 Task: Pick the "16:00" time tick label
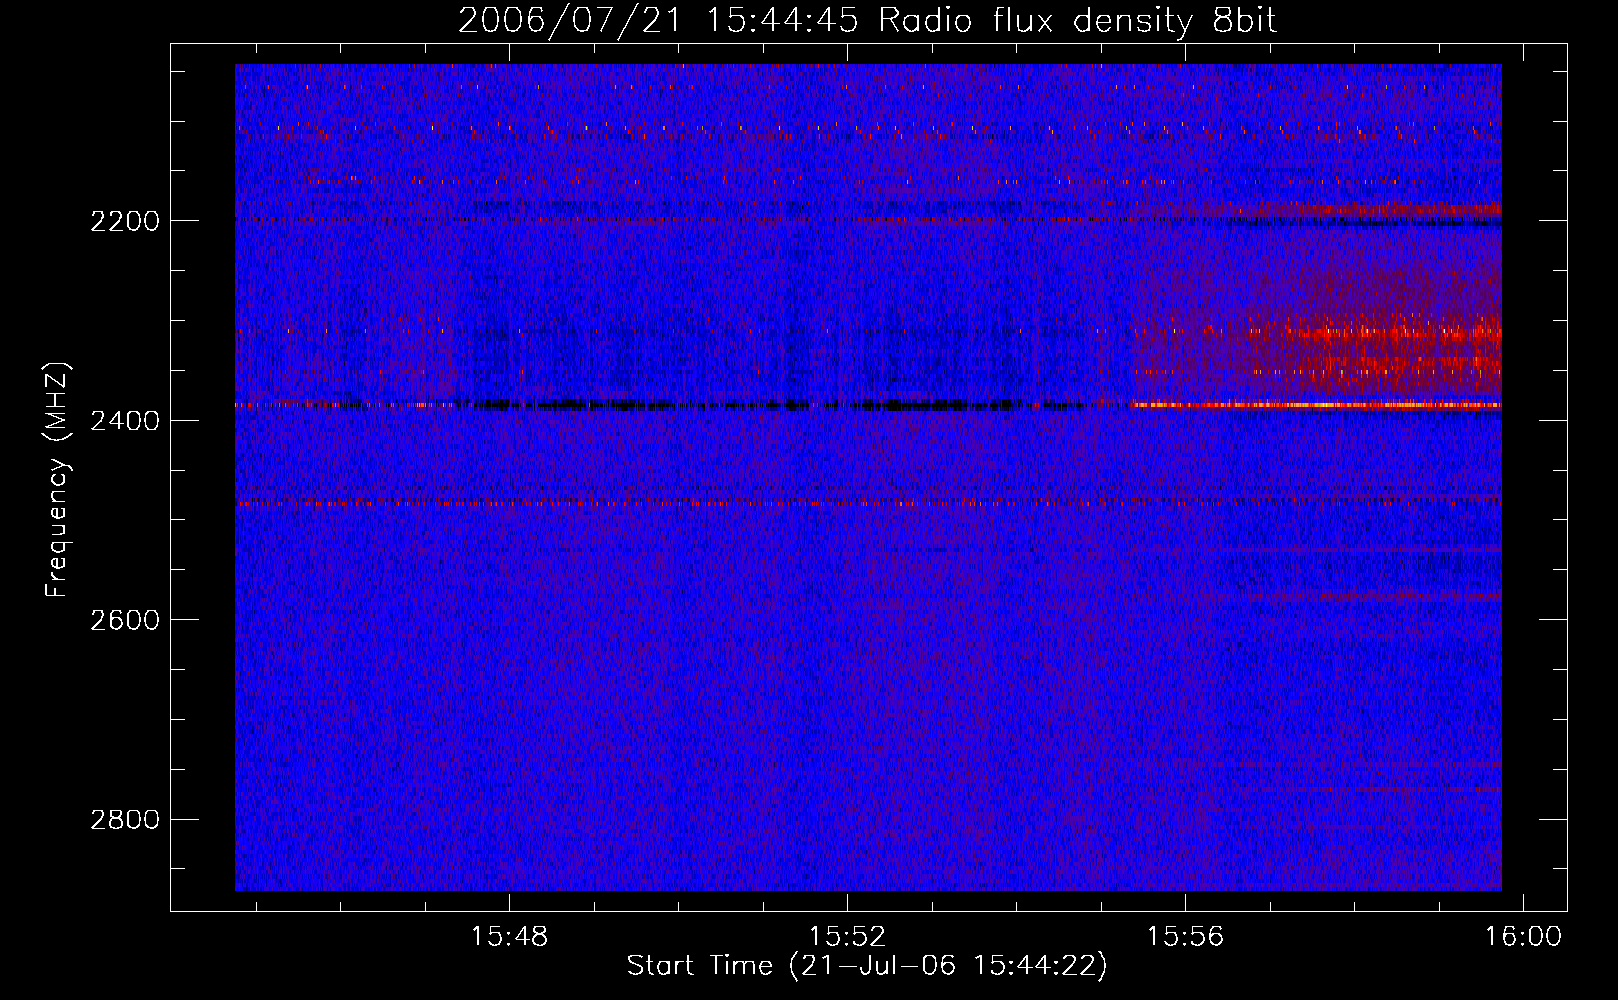pos(1523,936)
